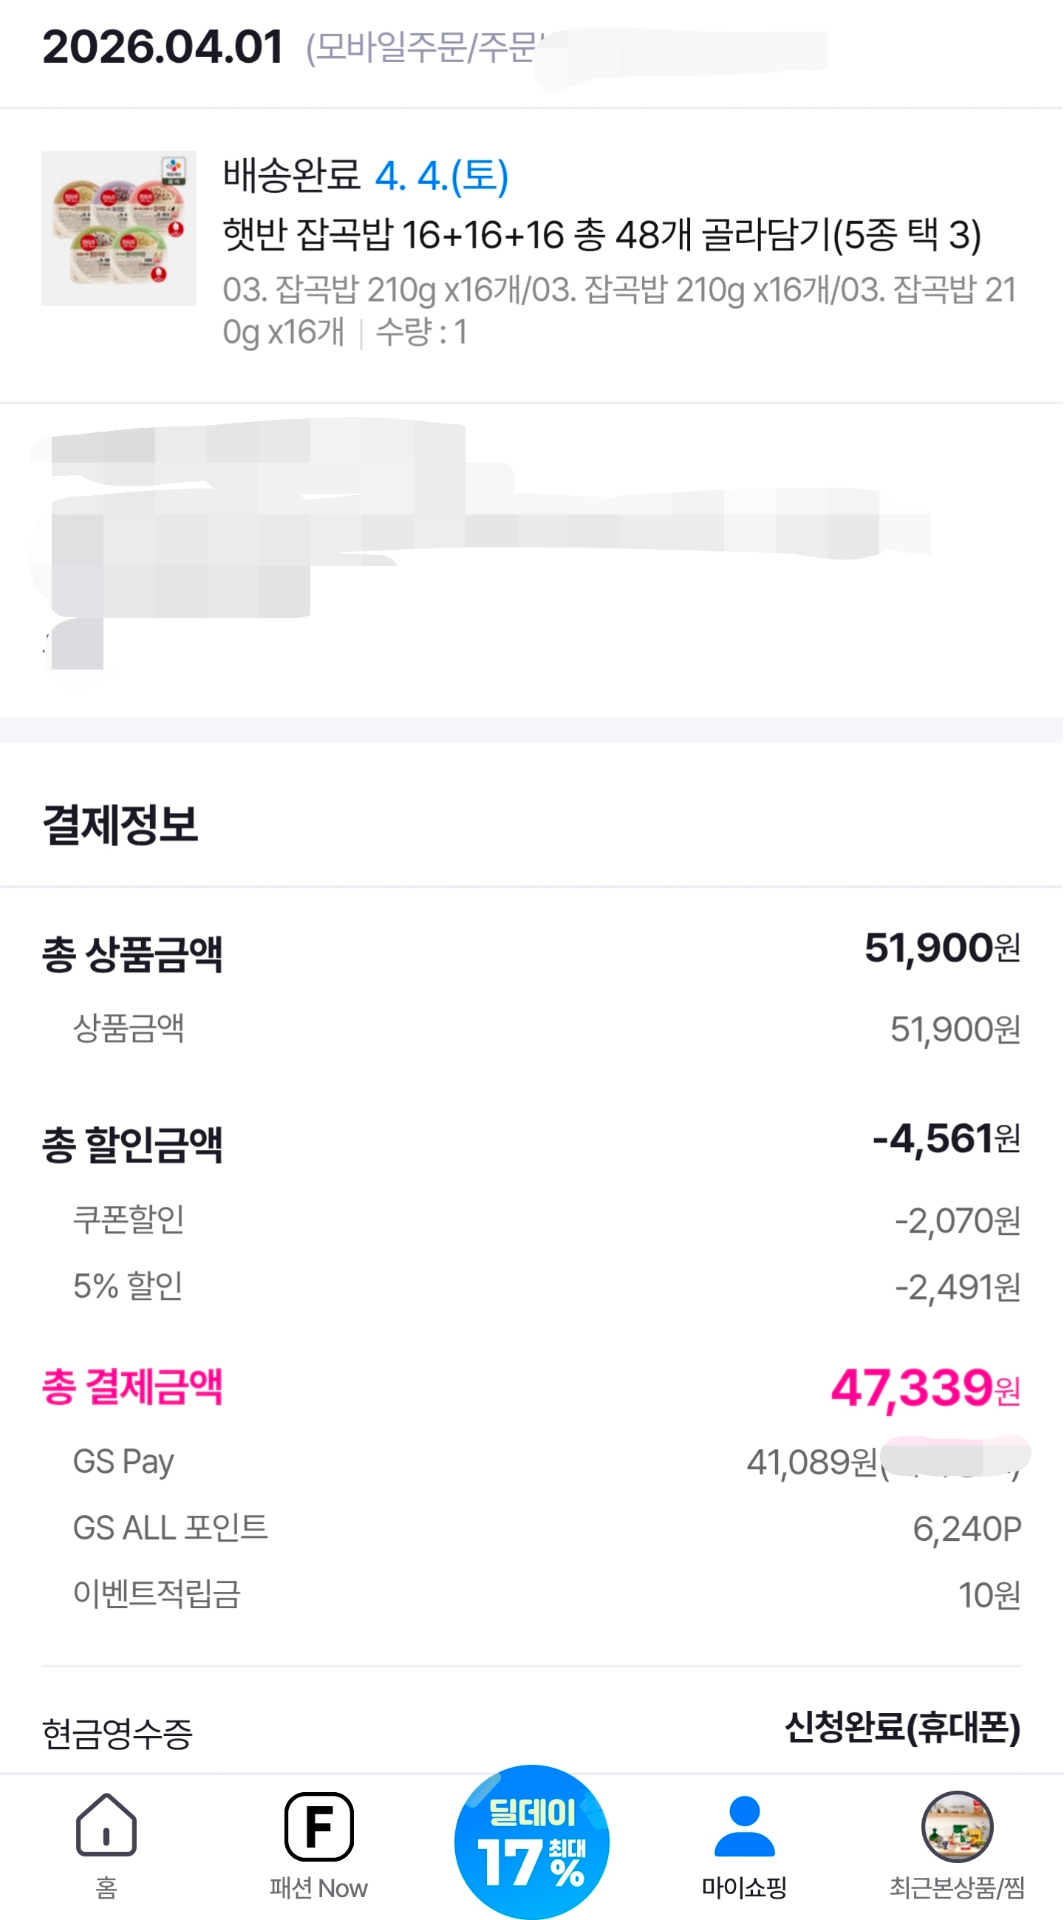Tap the 총 결제금액 47,339원 amount
This screenshot has height=1920, width=1064.
pyautogui.click(x=925, y=1388)
